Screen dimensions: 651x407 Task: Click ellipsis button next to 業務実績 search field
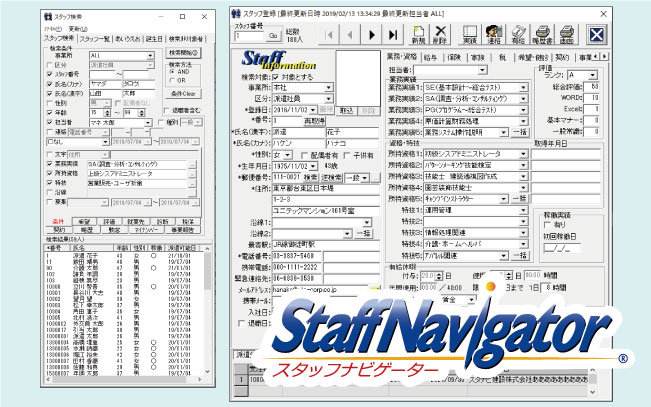[x=192, y=164]
